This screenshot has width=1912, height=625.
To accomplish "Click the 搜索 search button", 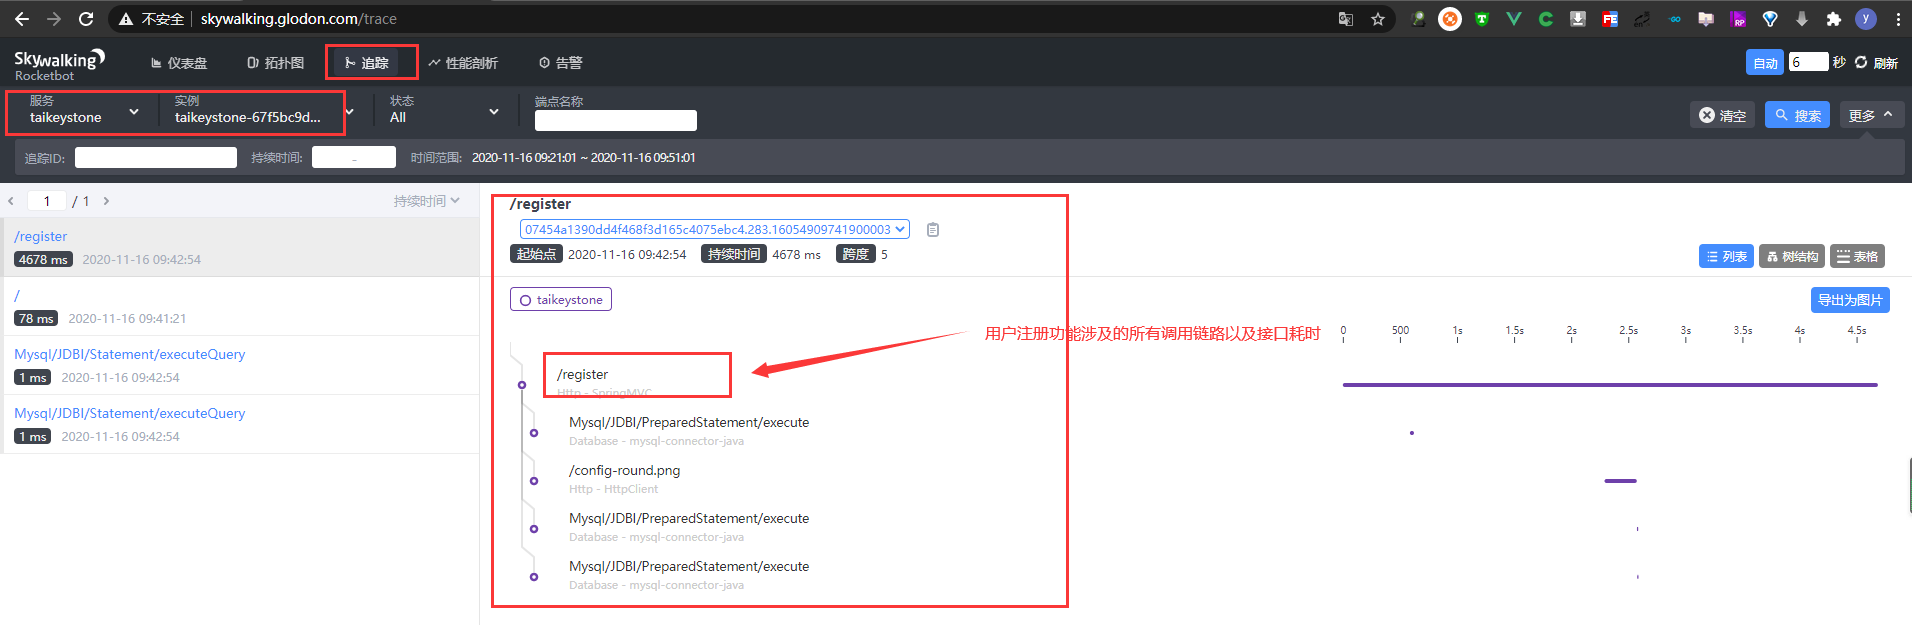I will (1796, 115).
